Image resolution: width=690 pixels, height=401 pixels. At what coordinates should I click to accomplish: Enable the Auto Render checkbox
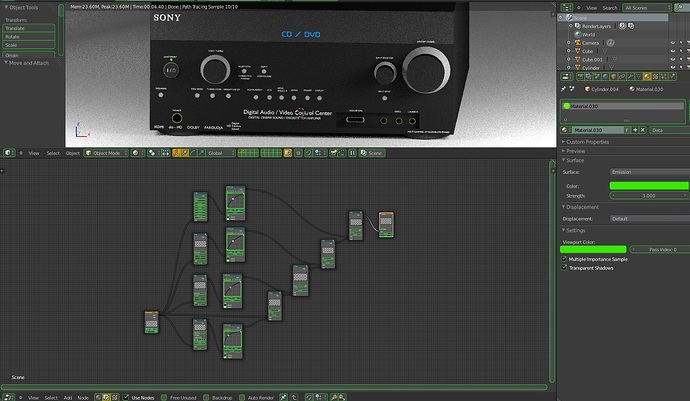pyautogui.click(x=242, y=397)
